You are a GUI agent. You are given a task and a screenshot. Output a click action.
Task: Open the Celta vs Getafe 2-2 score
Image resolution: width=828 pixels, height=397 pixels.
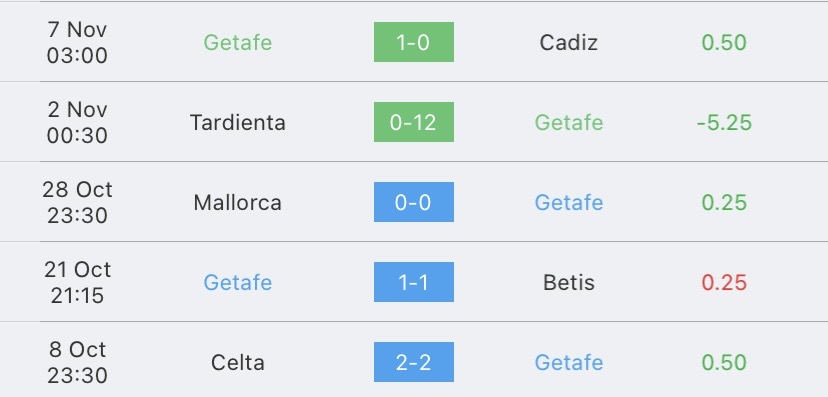point(413,362)
